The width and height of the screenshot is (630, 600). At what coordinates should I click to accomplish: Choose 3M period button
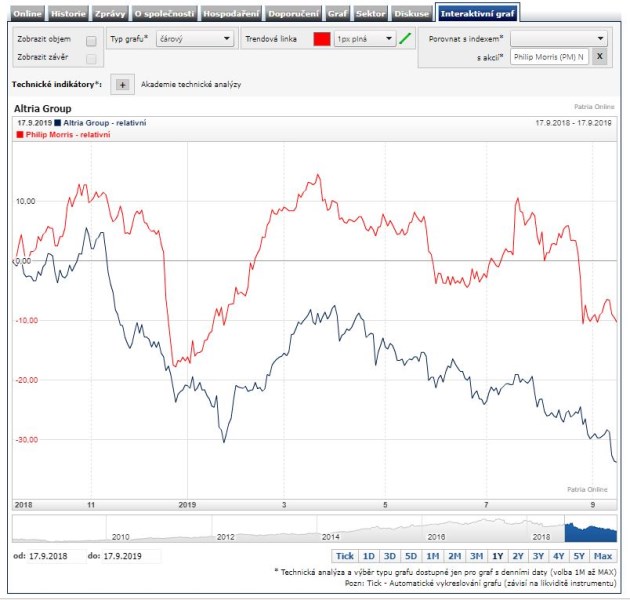476,555
